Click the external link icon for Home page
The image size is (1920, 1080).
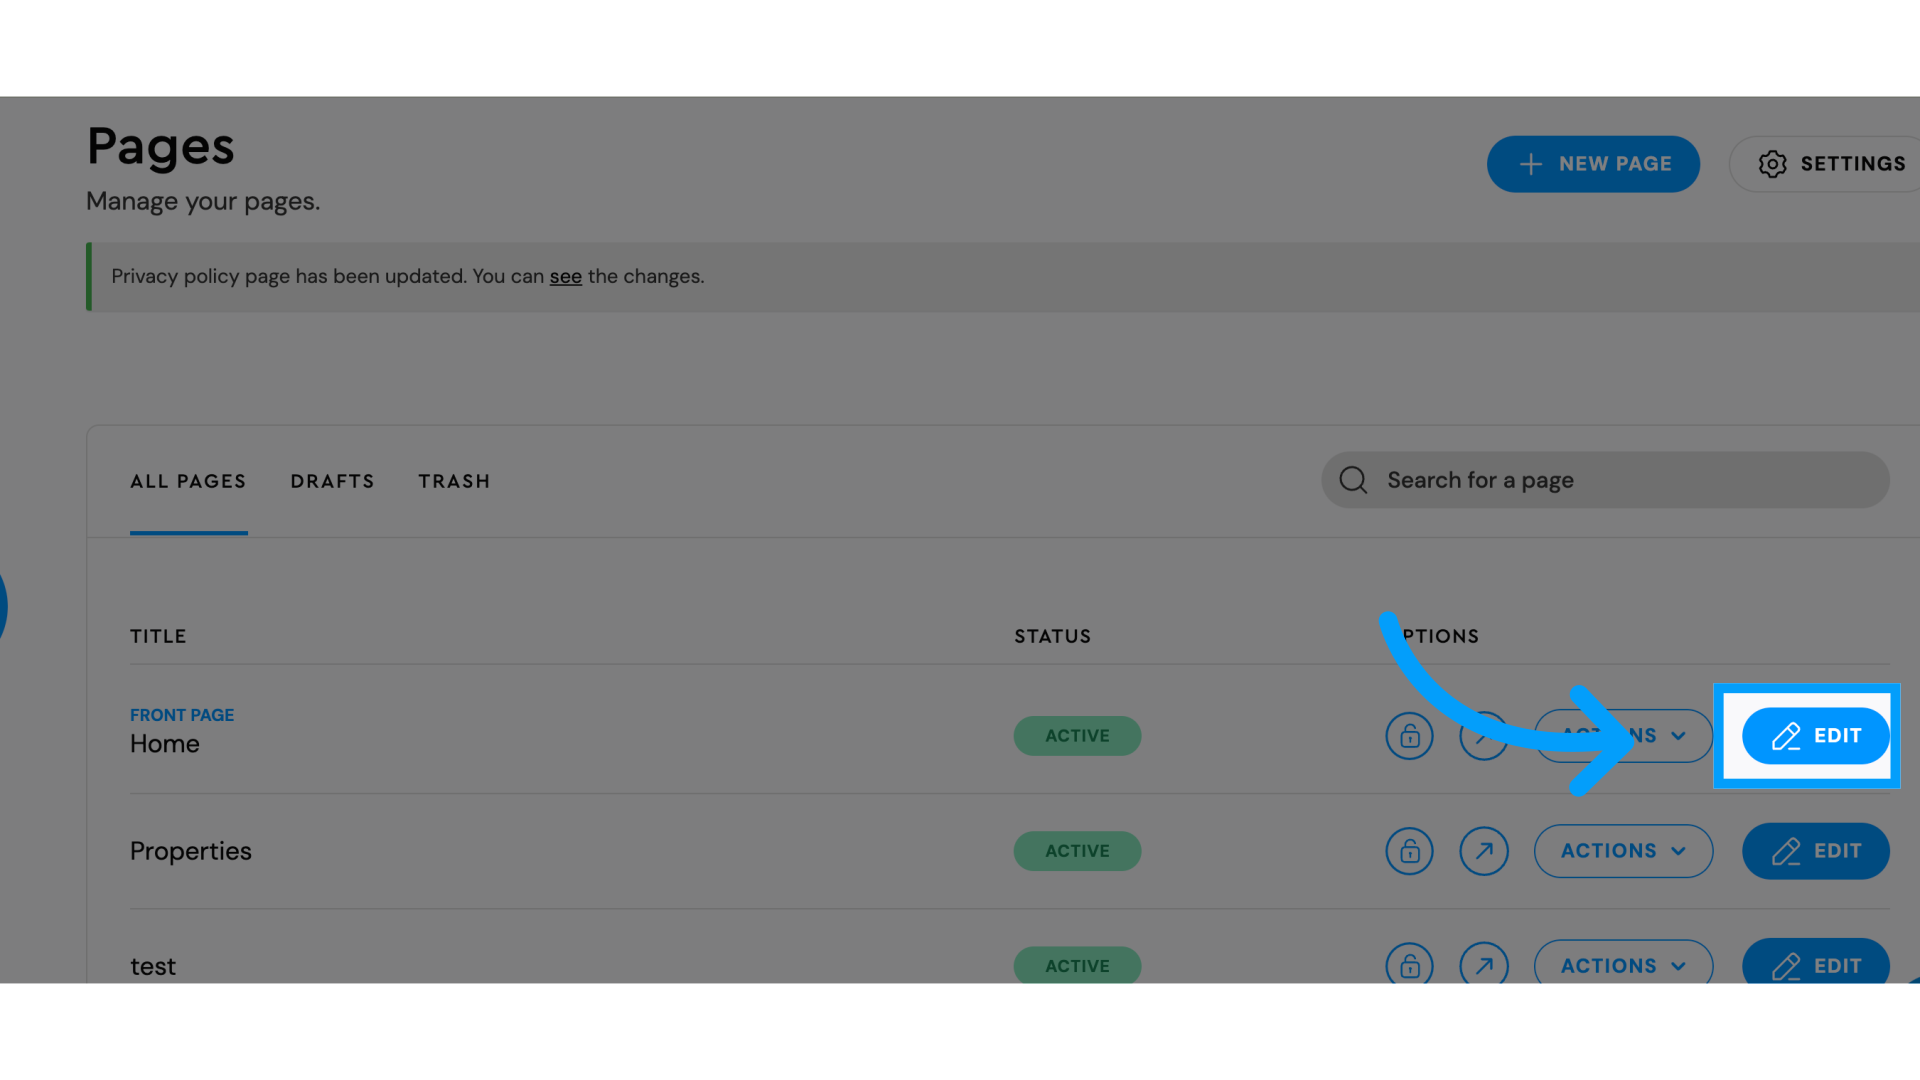(1484, 735)
